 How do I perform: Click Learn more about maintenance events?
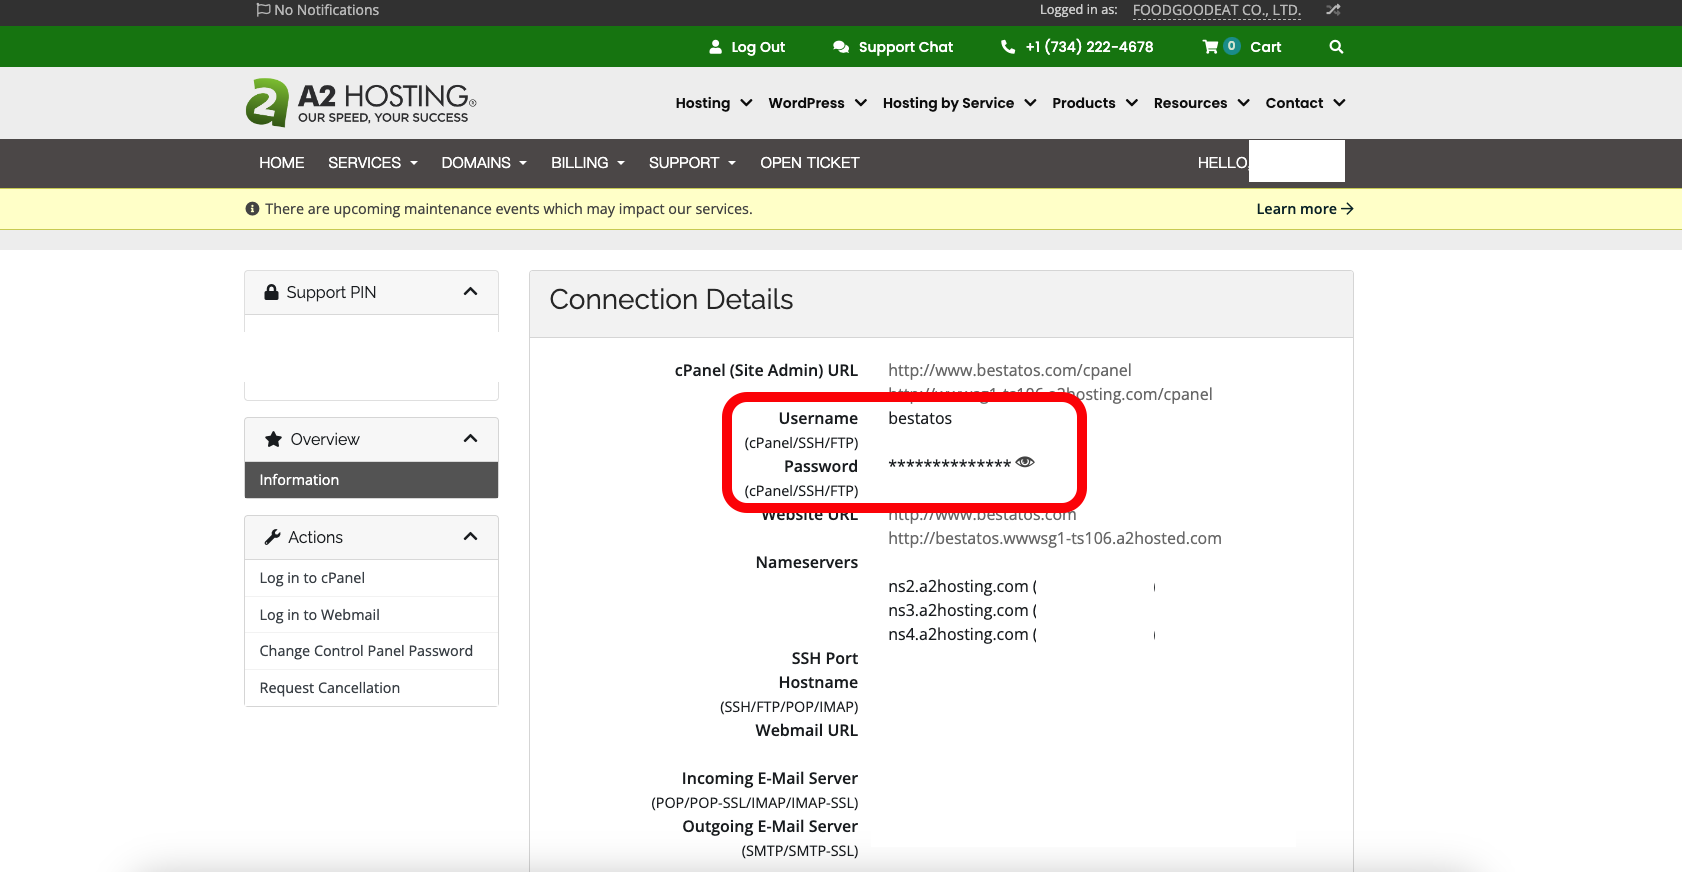point(1305,209)
